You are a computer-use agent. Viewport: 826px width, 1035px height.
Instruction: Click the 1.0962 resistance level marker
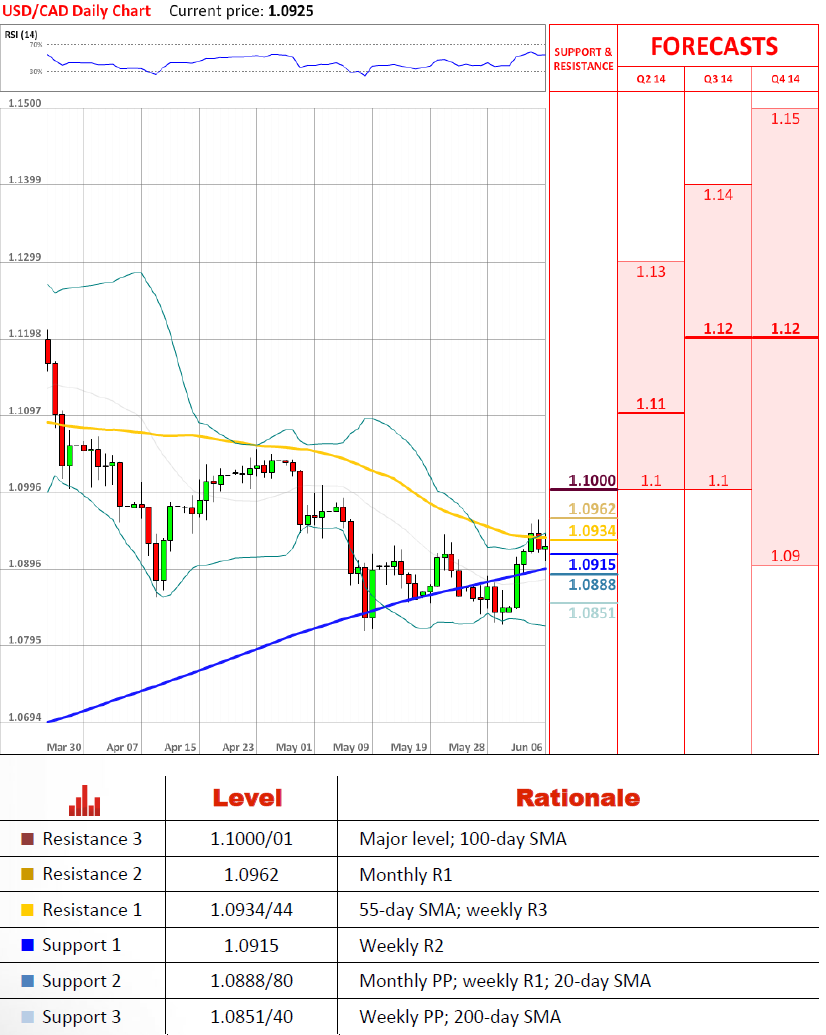(x=592, y=509)
